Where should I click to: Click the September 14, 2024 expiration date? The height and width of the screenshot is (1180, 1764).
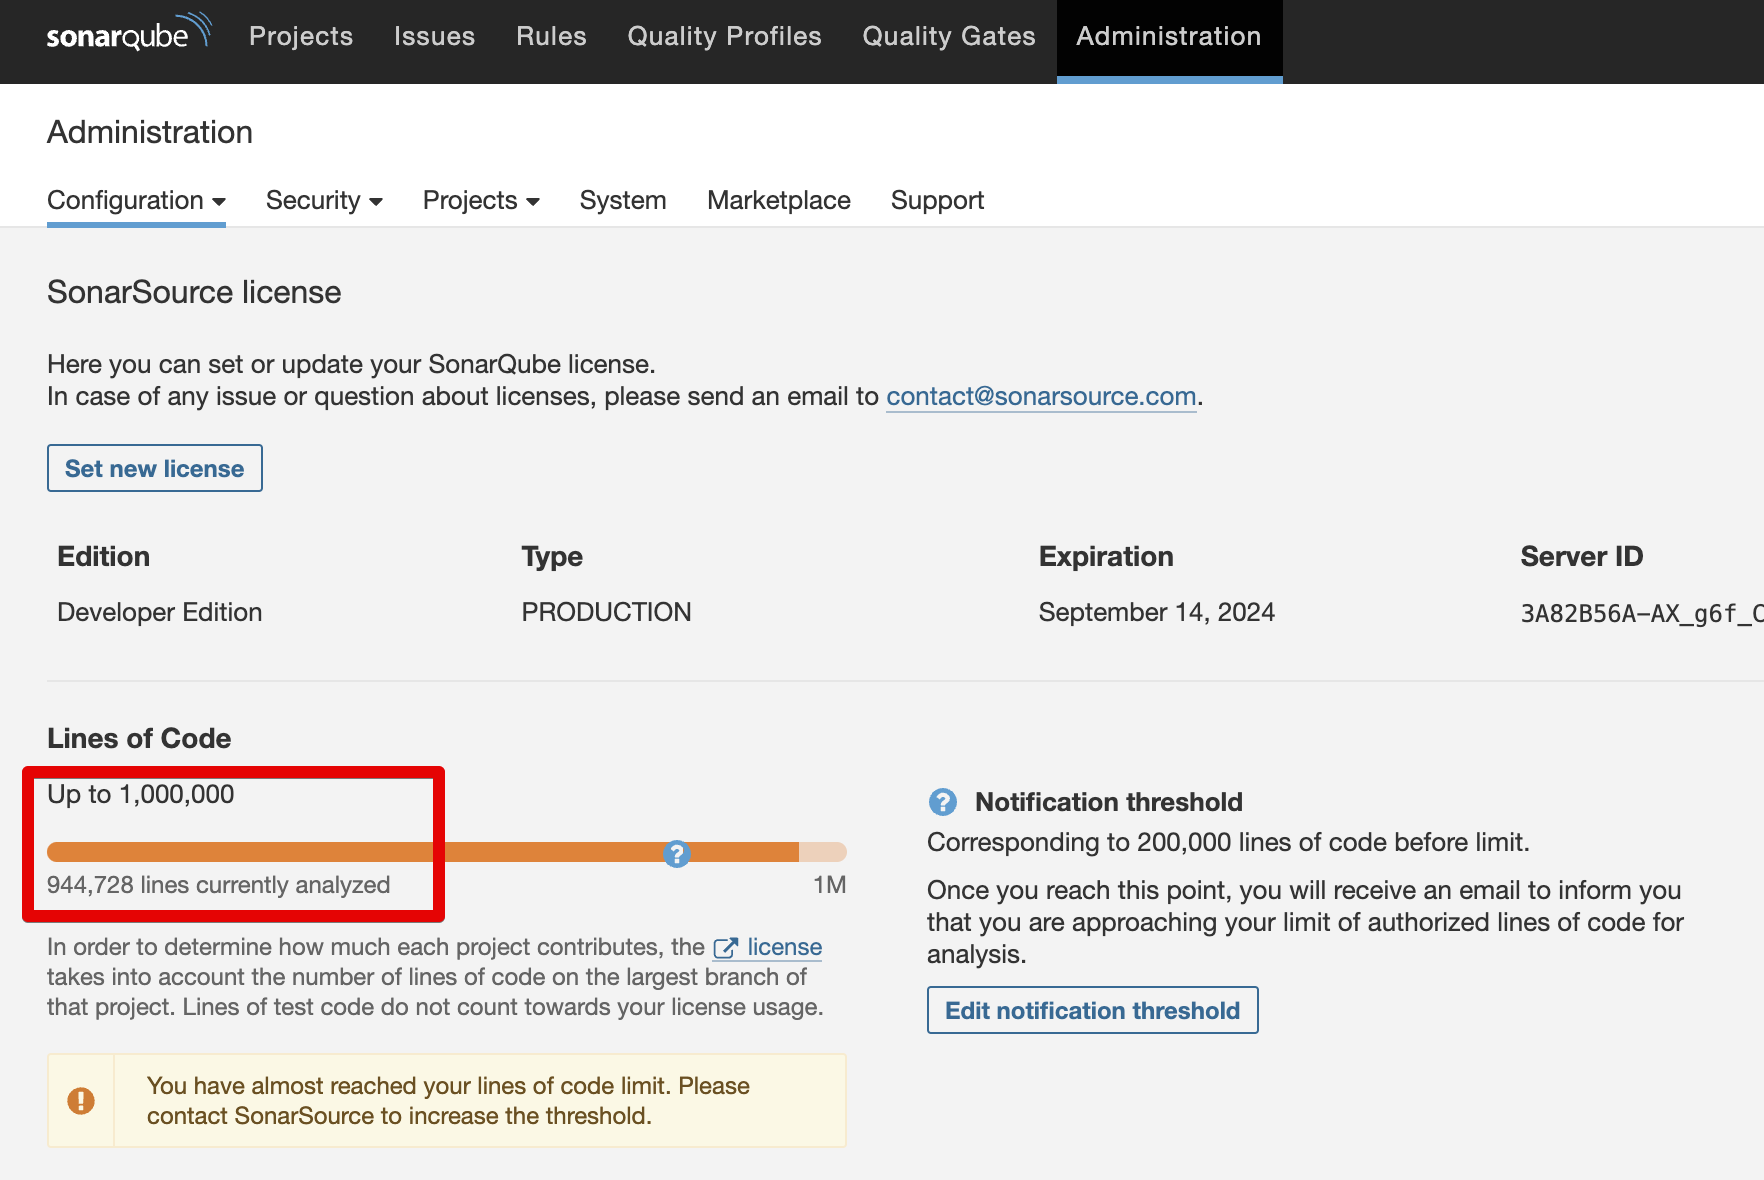pyautogui.click(x=1157, y=612)
